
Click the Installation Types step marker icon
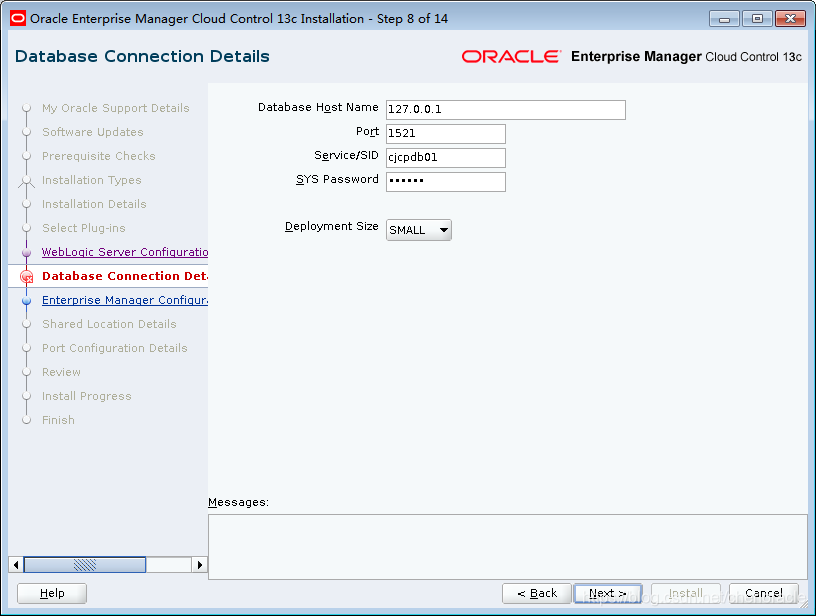27,181
